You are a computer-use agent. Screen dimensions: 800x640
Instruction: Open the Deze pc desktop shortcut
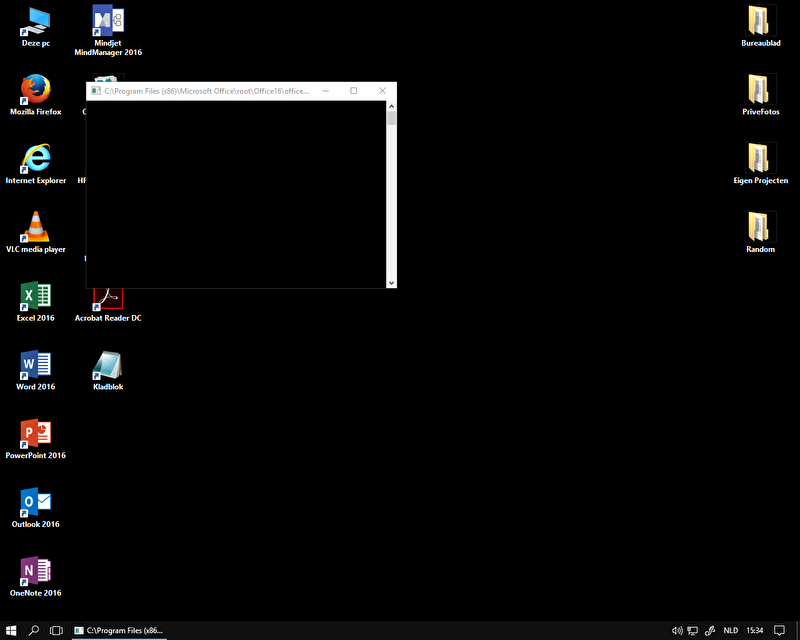coord(36,22)
